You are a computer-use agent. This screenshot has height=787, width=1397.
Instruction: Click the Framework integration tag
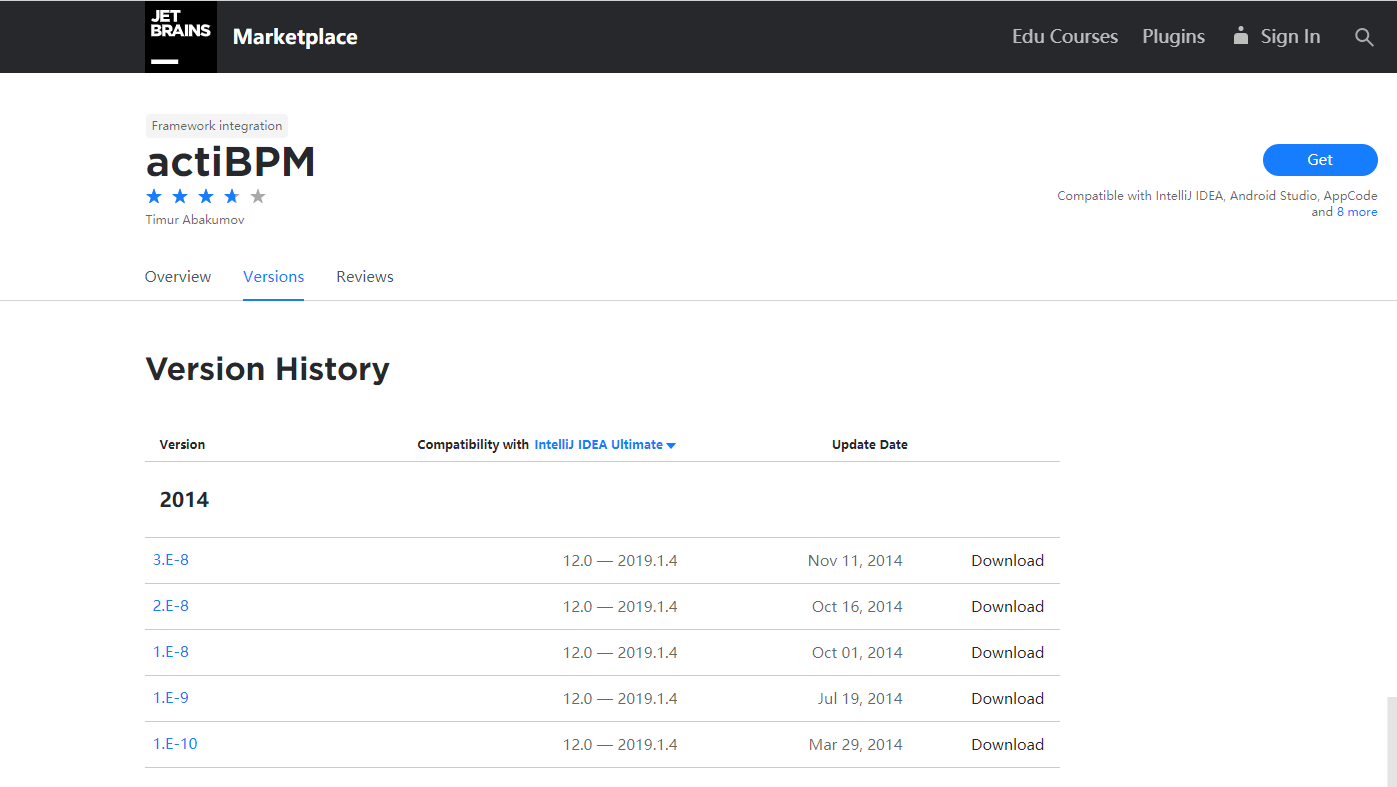point(216,125)
